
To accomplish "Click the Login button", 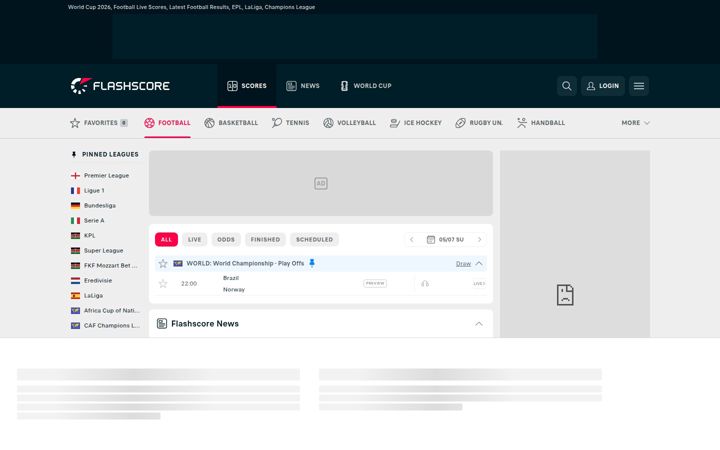I will click(x=602, y=86).
